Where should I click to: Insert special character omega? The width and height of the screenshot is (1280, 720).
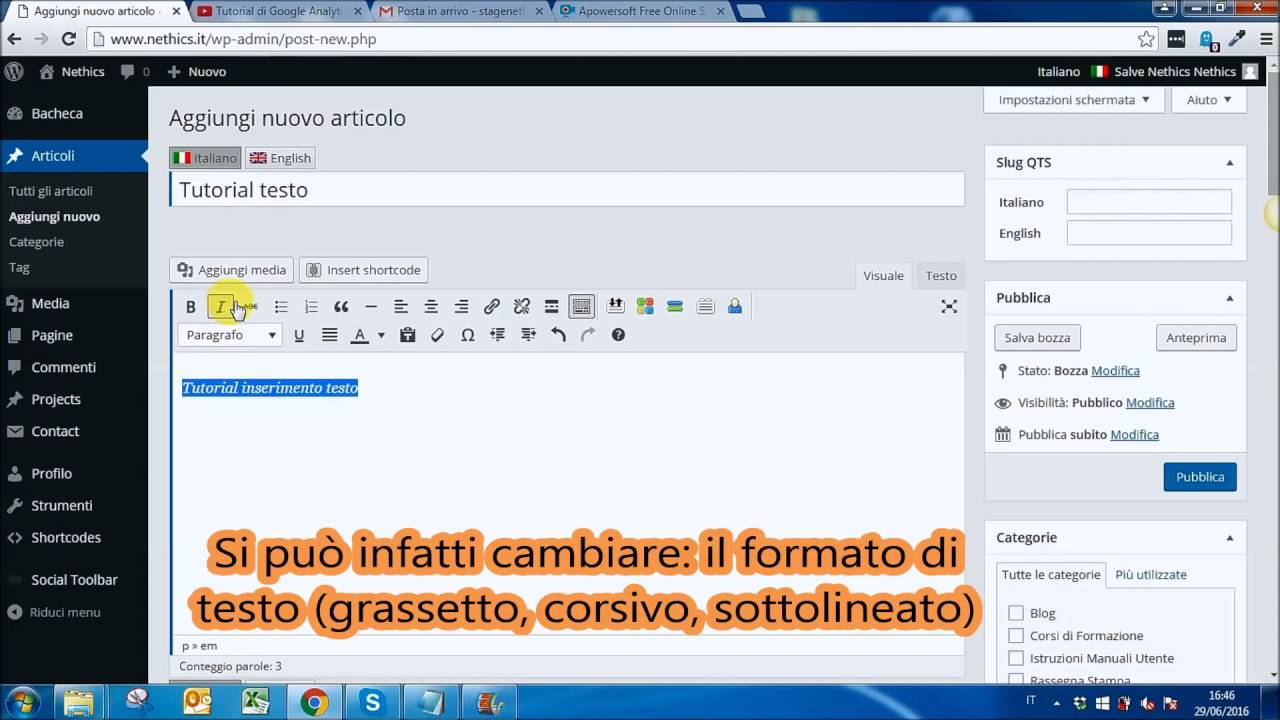pos(467,335)
